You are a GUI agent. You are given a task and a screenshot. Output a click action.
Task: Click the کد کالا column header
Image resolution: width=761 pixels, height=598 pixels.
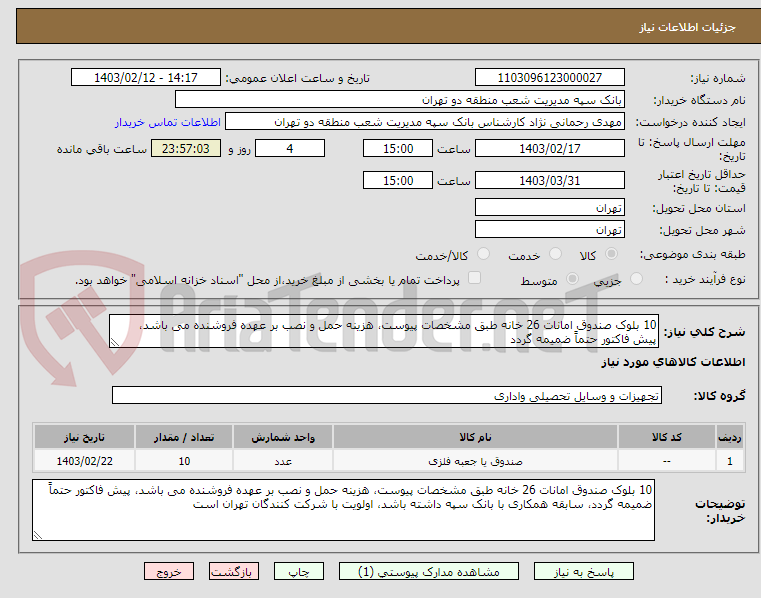point(666,437)
